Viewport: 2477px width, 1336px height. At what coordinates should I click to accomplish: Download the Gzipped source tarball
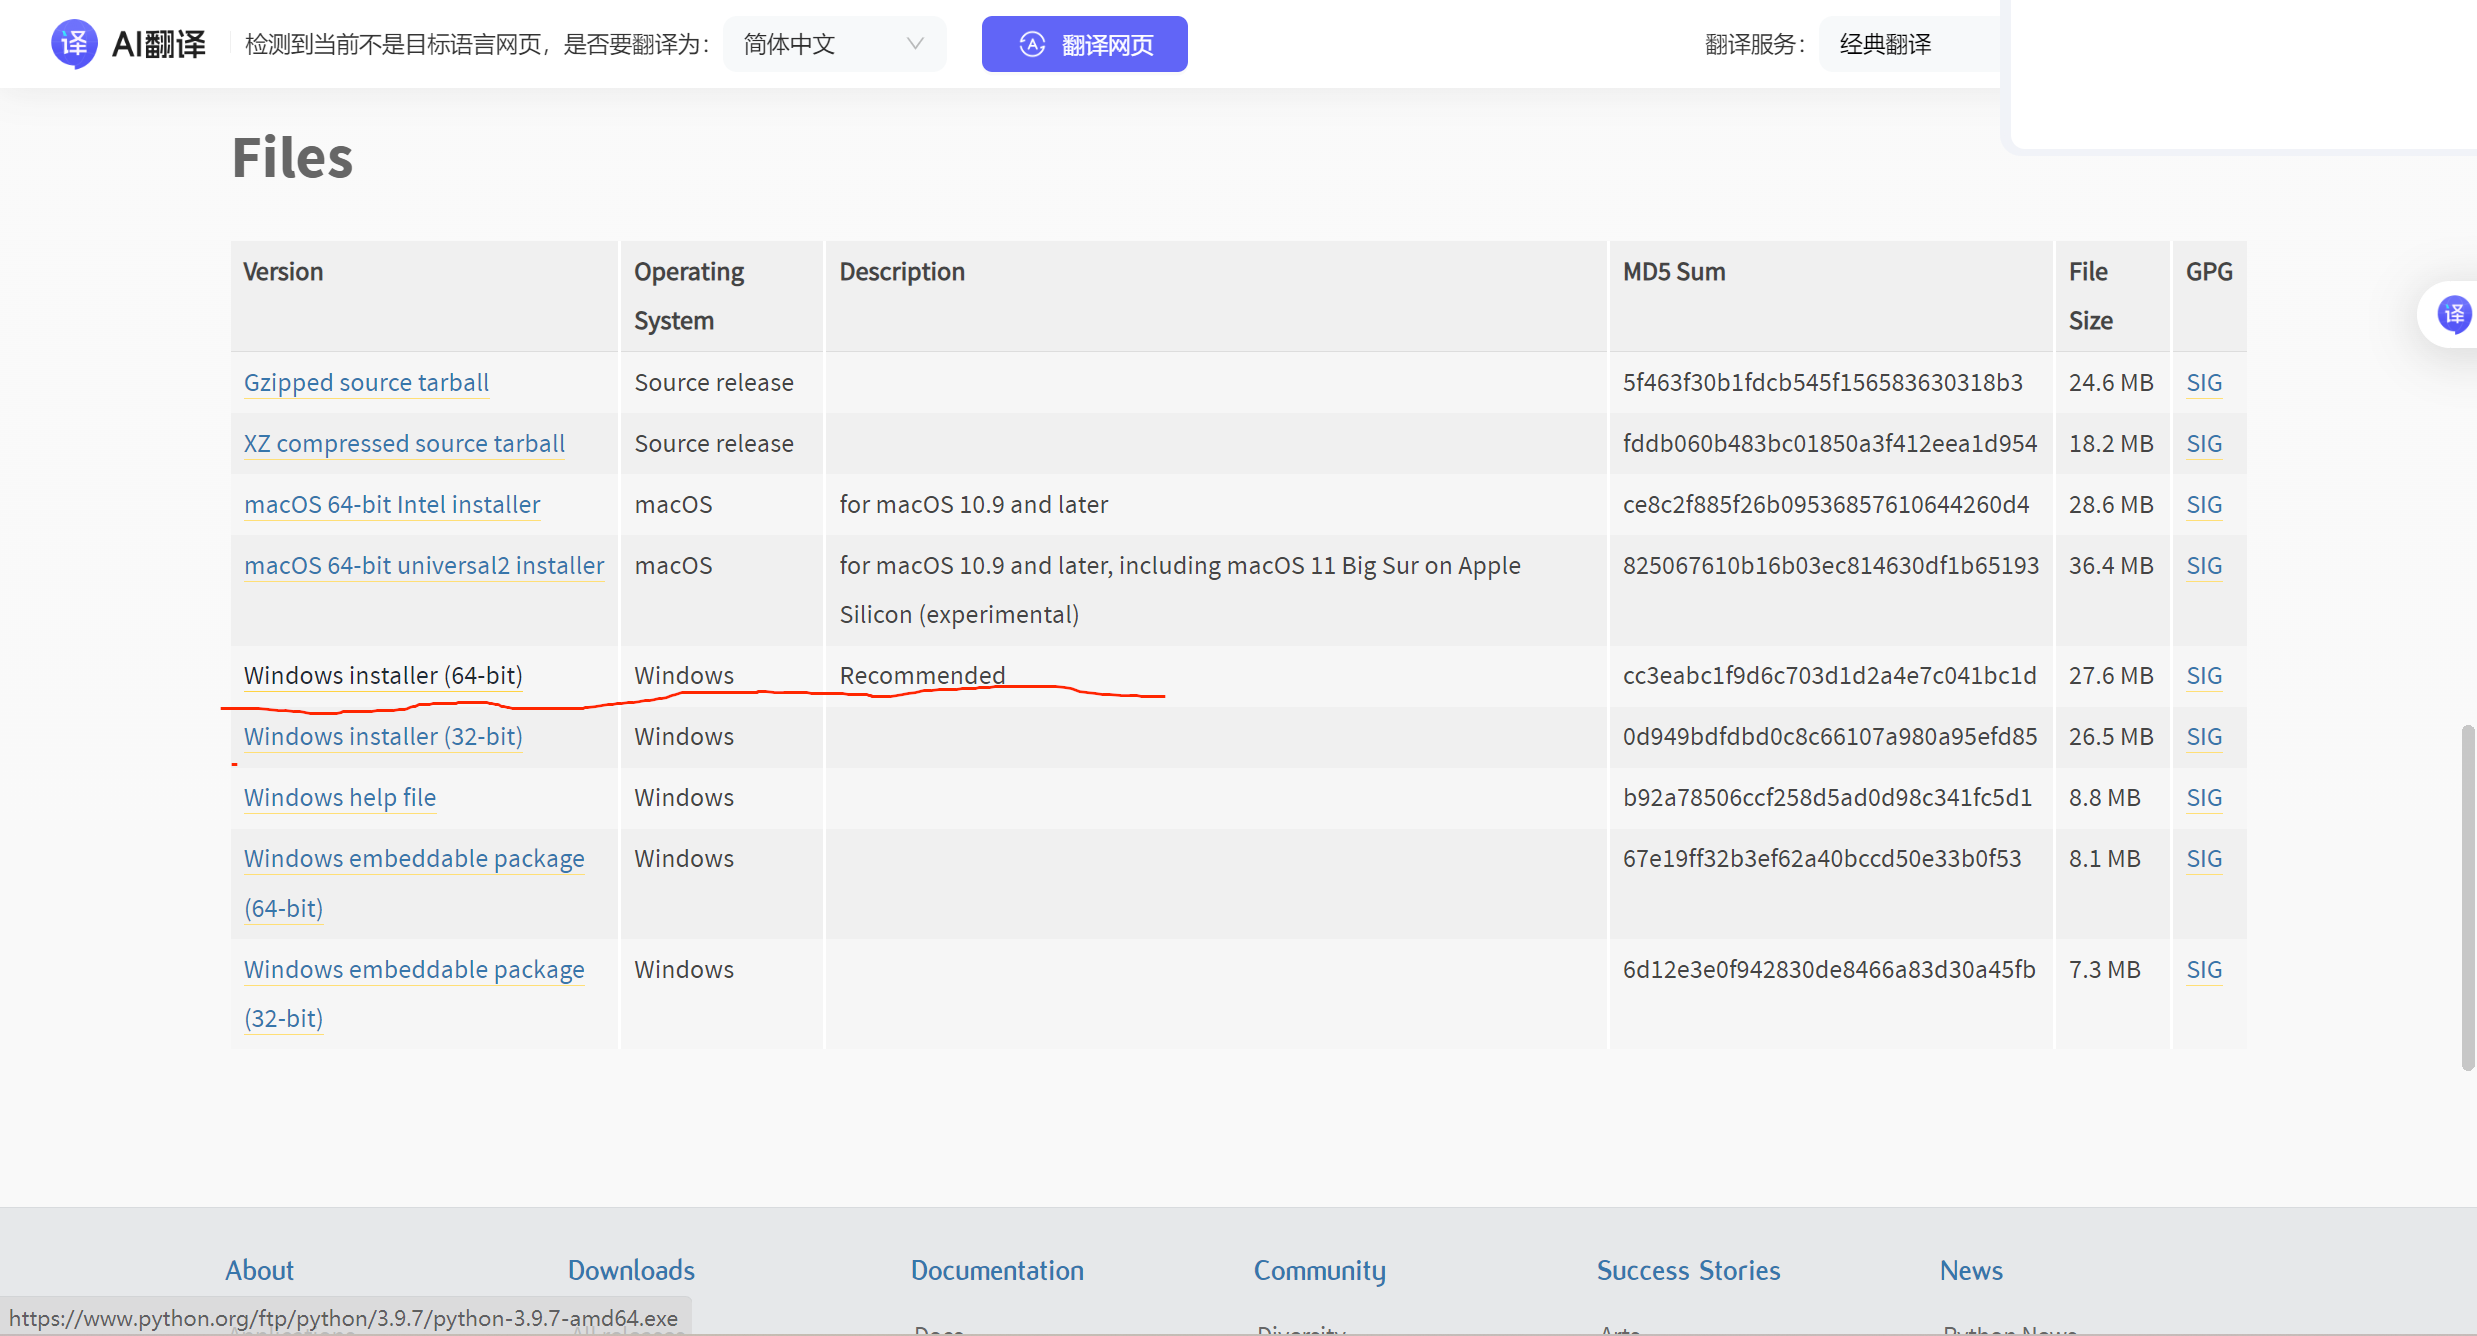366,383
